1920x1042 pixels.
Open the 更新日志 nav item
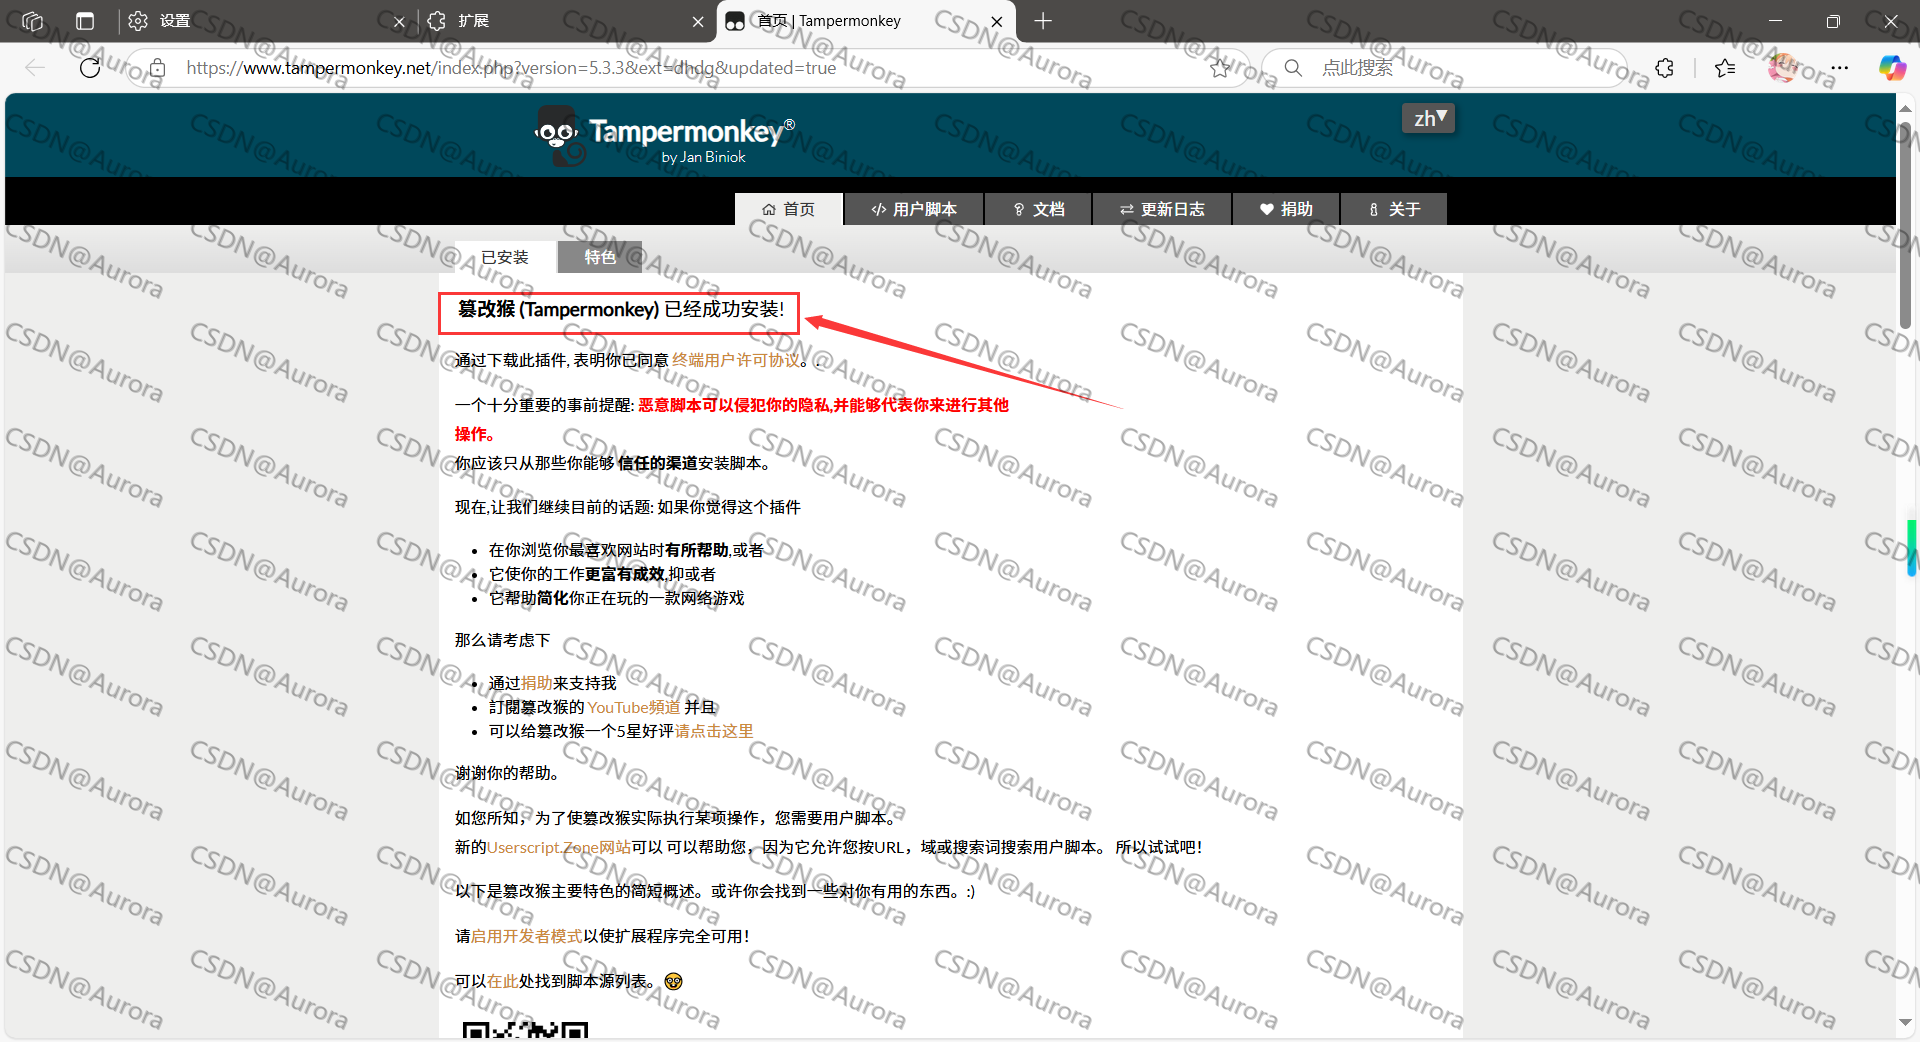click(1162, 209)
